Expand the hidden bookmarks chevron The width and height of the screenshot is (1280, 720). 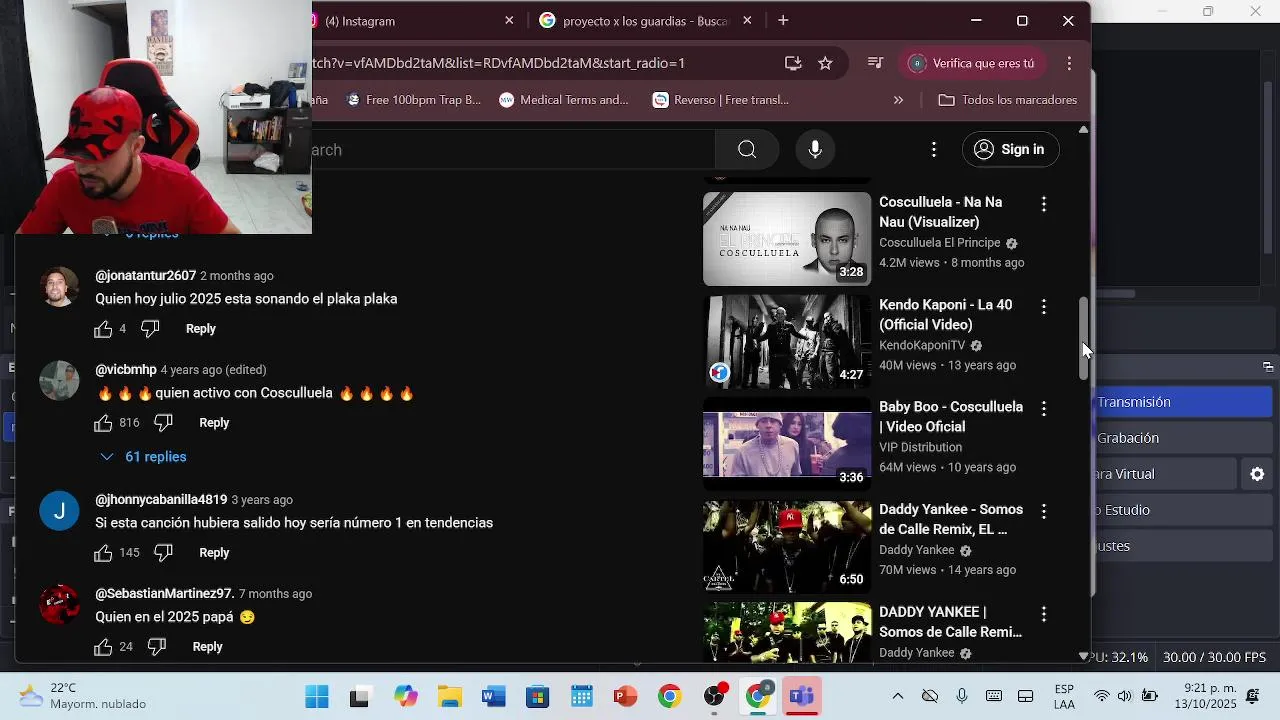898,100
